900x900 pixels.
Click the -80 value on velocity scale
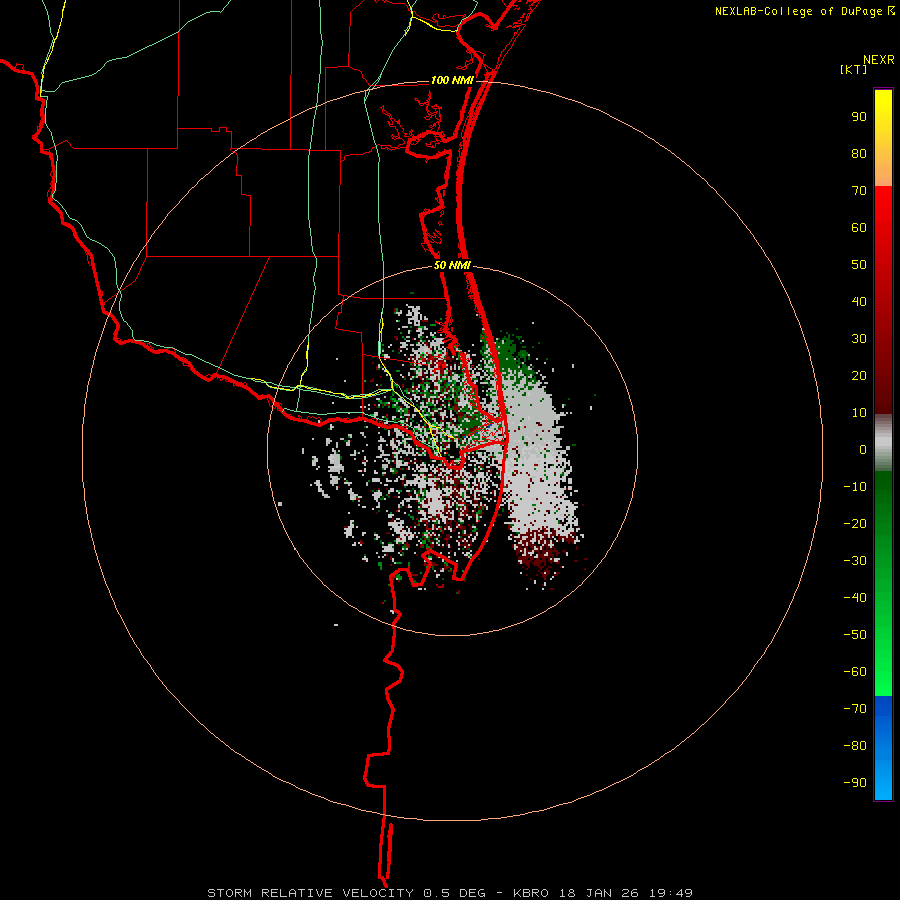coord(855,746)
